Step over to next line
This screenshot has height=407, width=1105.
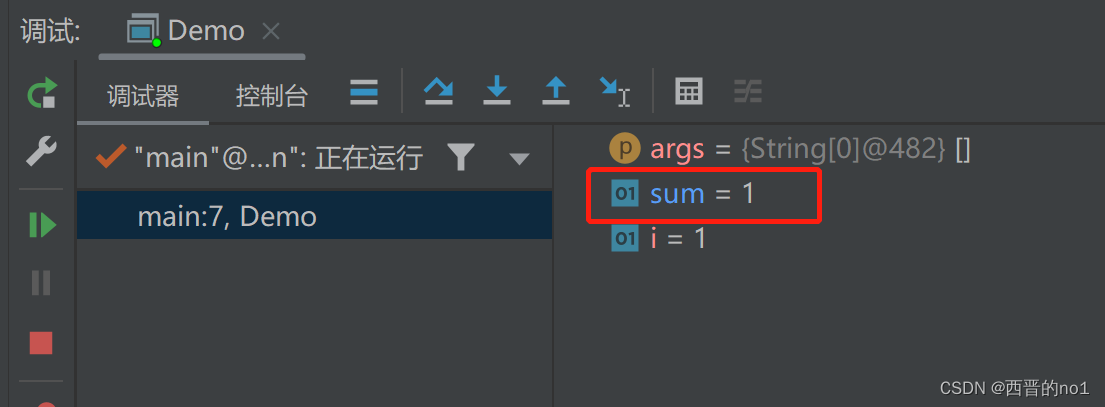tap(438, 92)
